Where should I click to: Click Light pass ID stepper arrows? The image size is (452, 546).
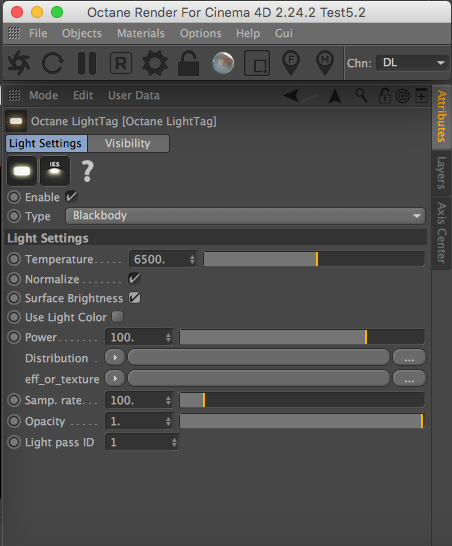[174, 442]
